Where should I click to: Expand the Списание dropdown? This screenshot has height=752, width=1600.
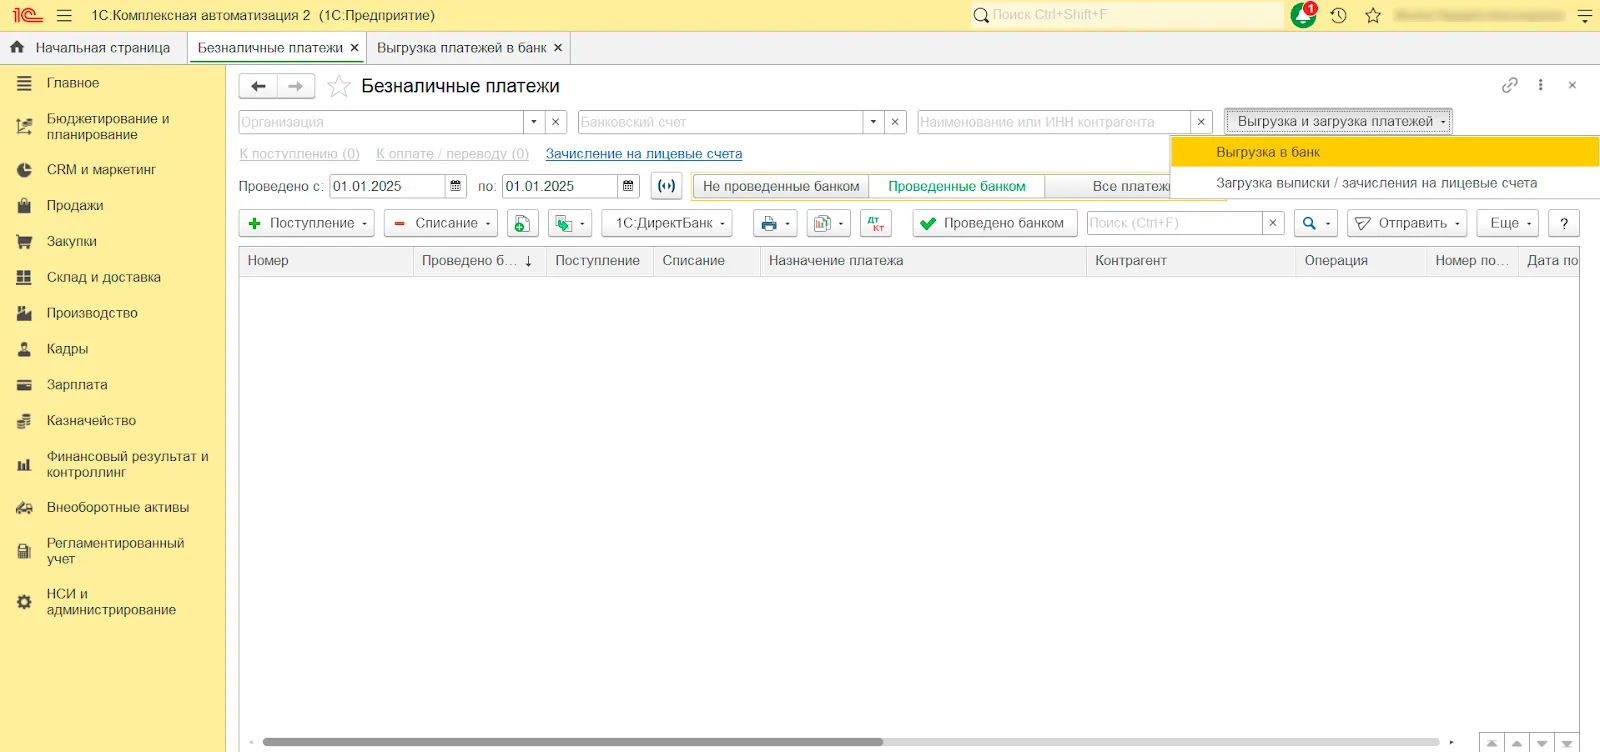(x=442, y=223)
